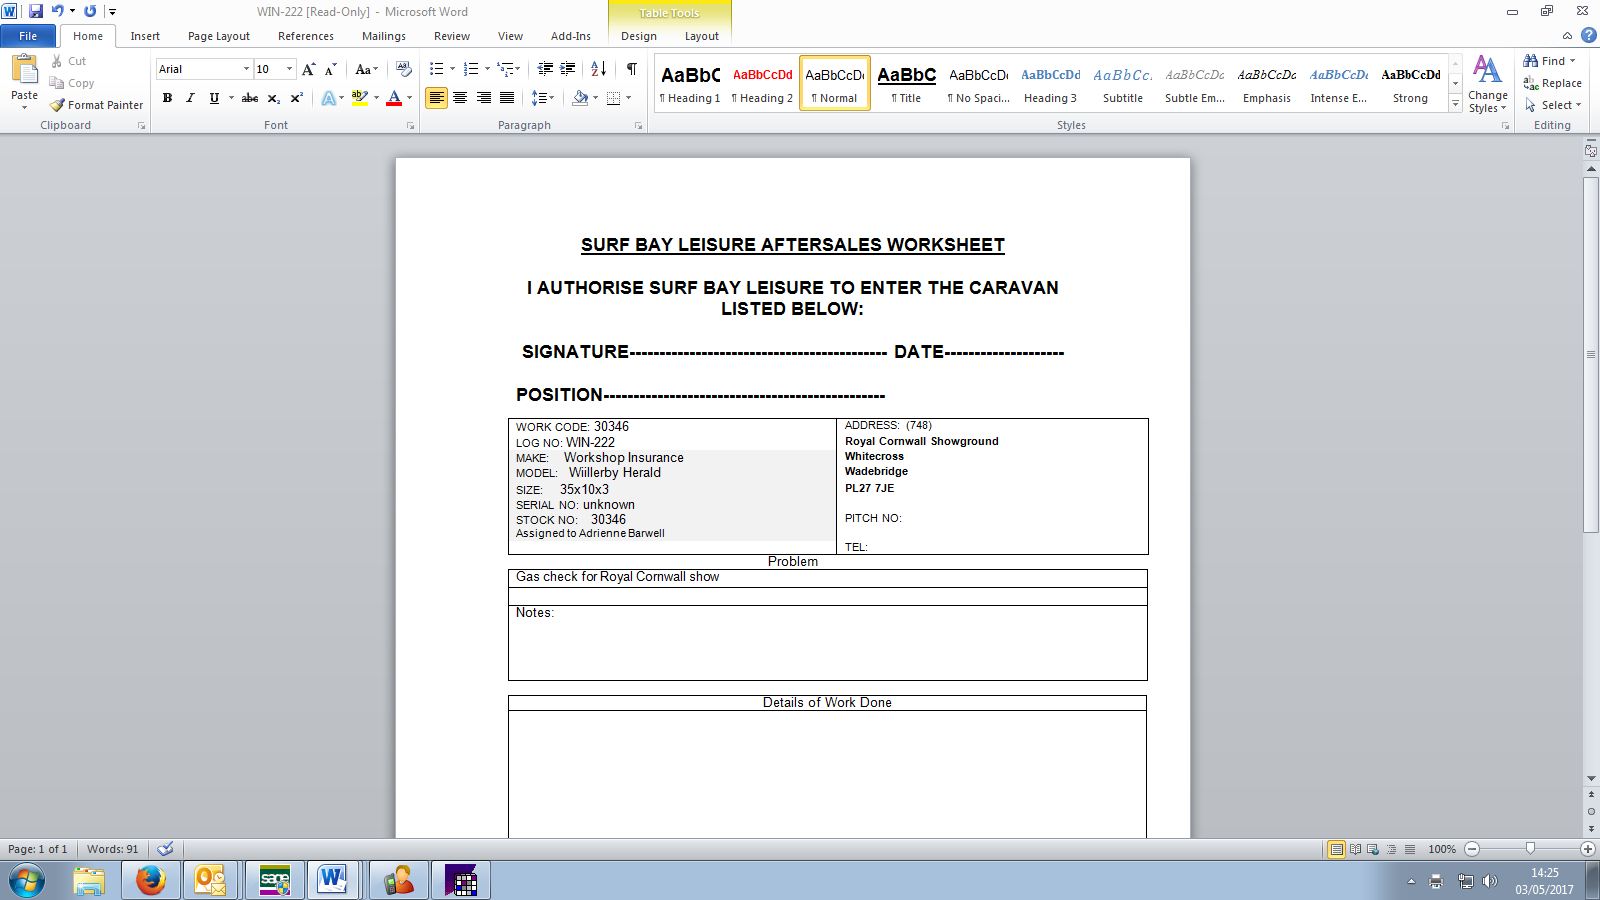Open Line Spacing dropdown
The width and height of the screenshot is (1600, 900).
click(543, 98)
